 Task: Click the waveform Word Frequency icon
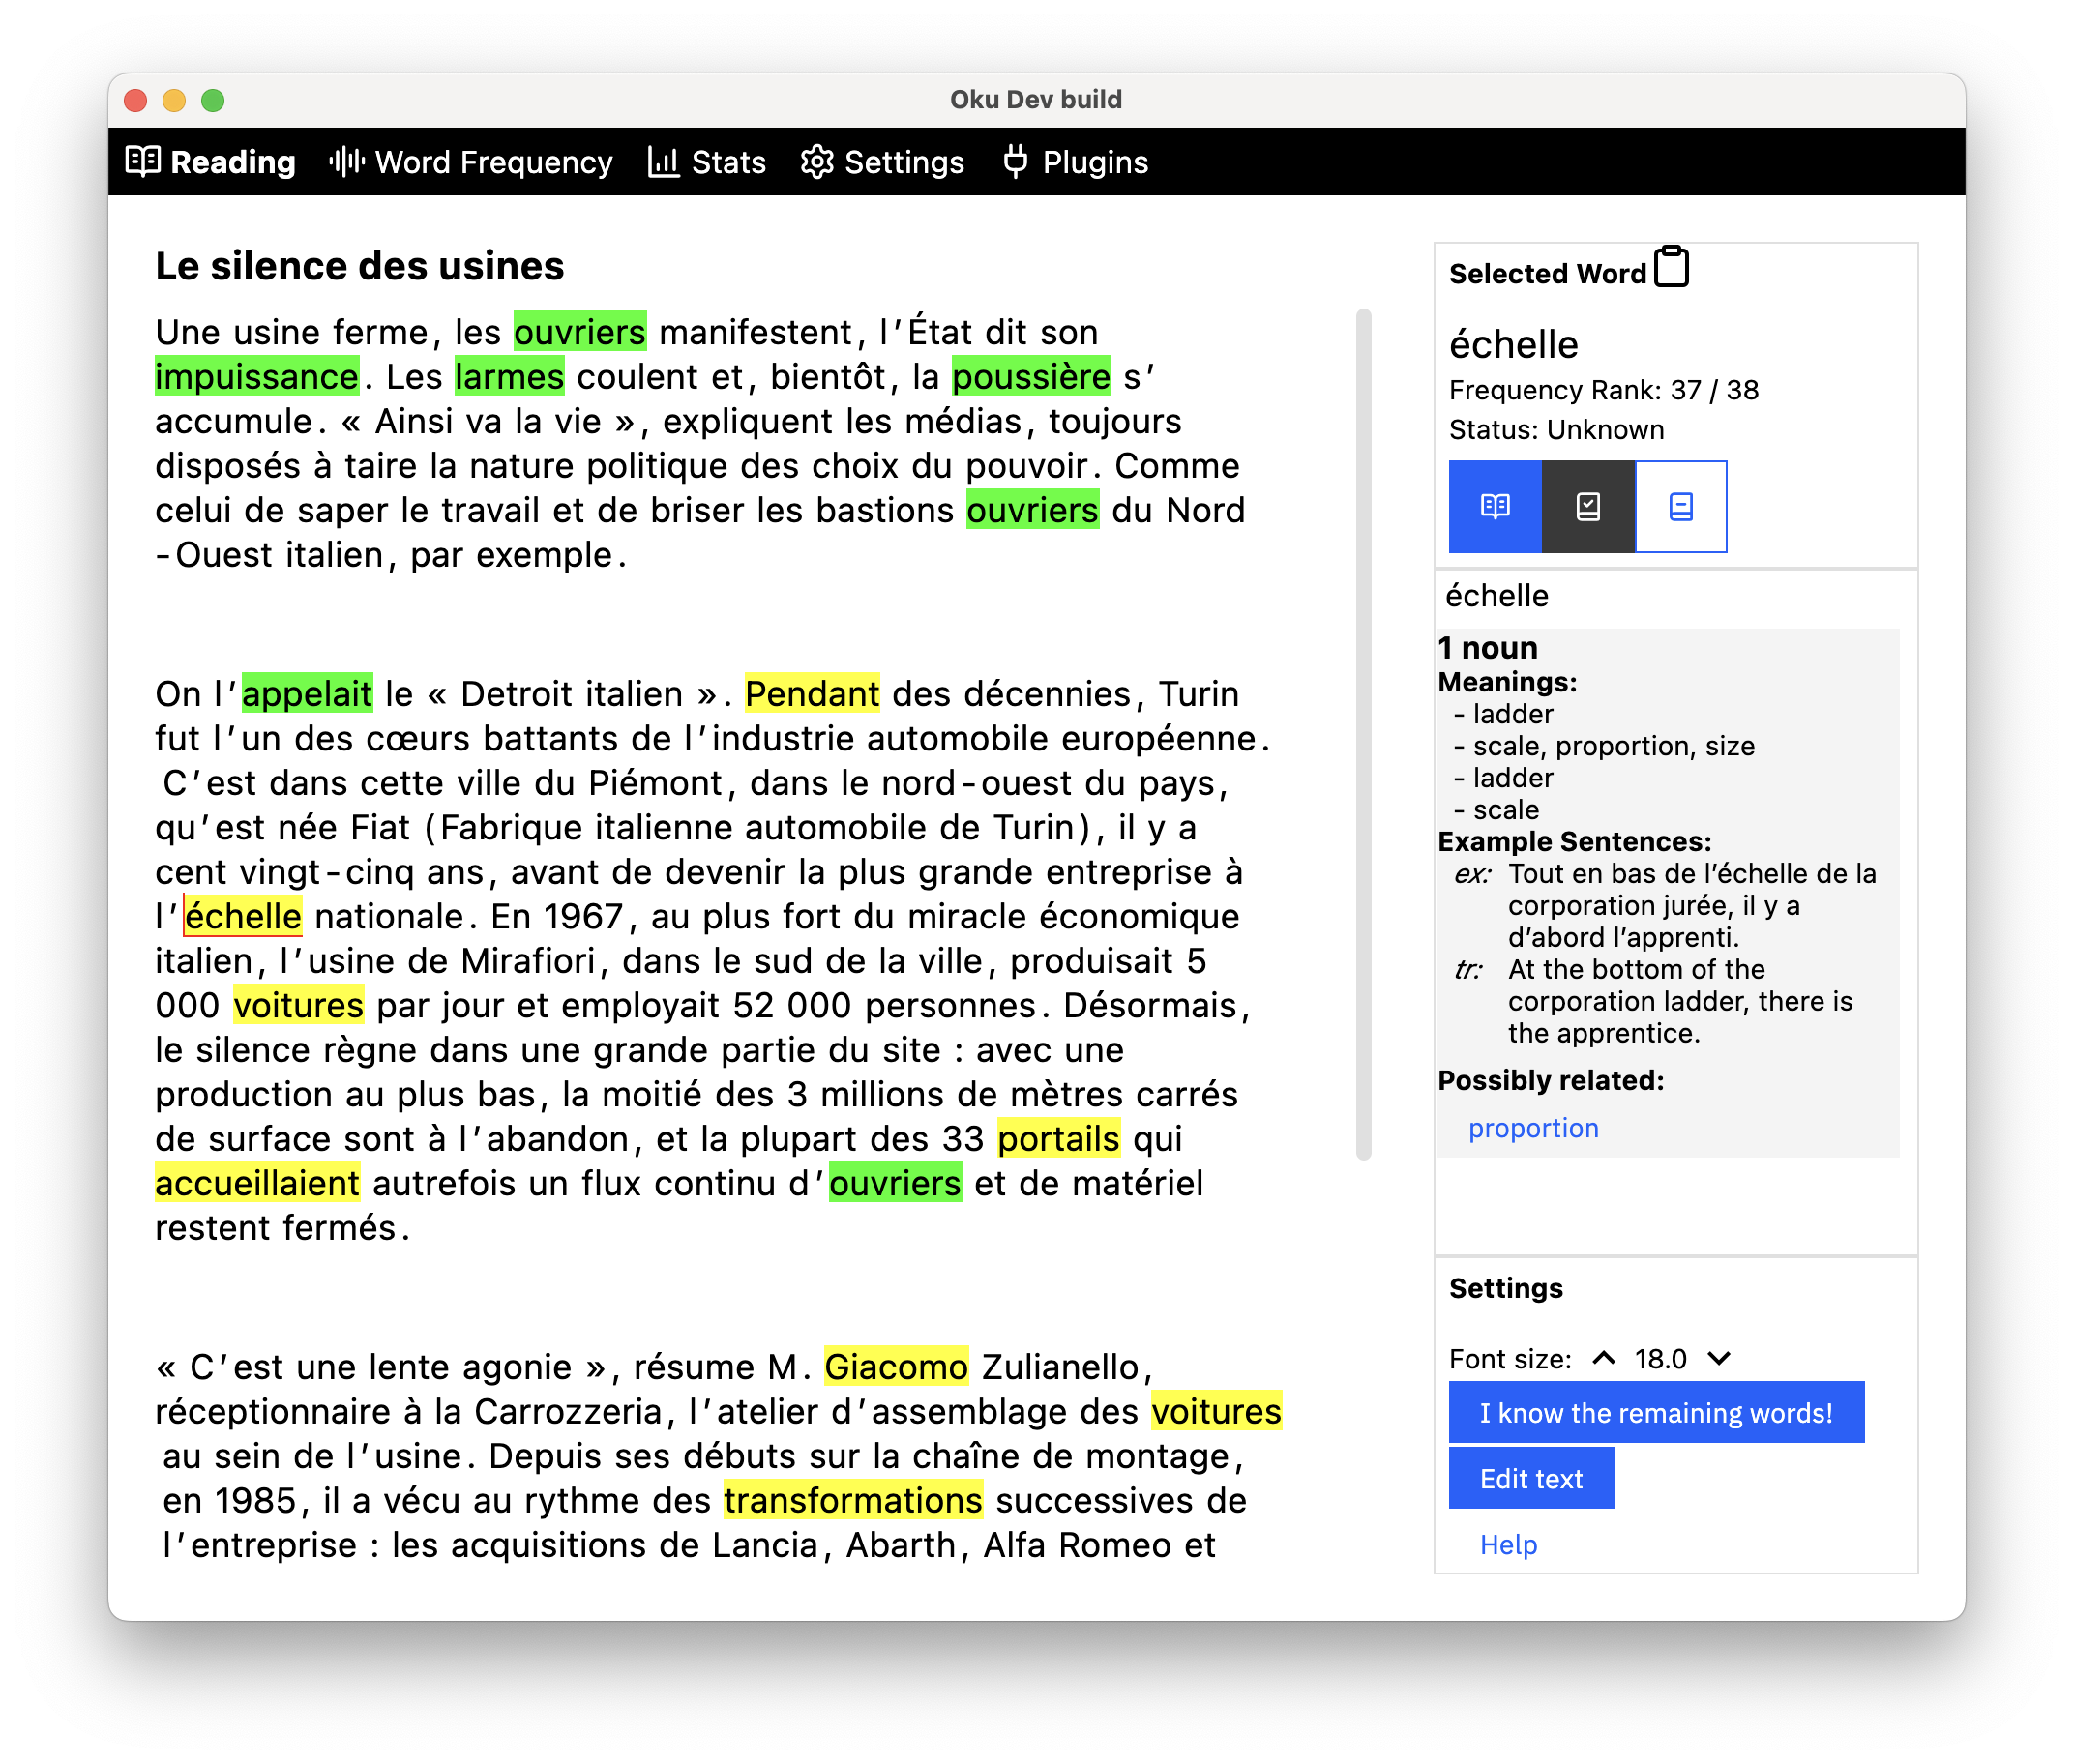click(347, 161)
